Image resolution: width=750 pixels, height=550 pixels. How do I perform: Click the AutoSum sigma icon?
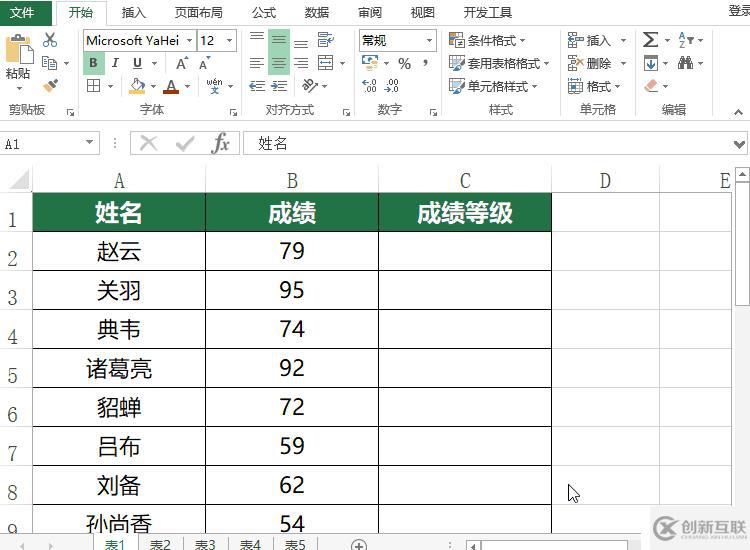point(651,40)
